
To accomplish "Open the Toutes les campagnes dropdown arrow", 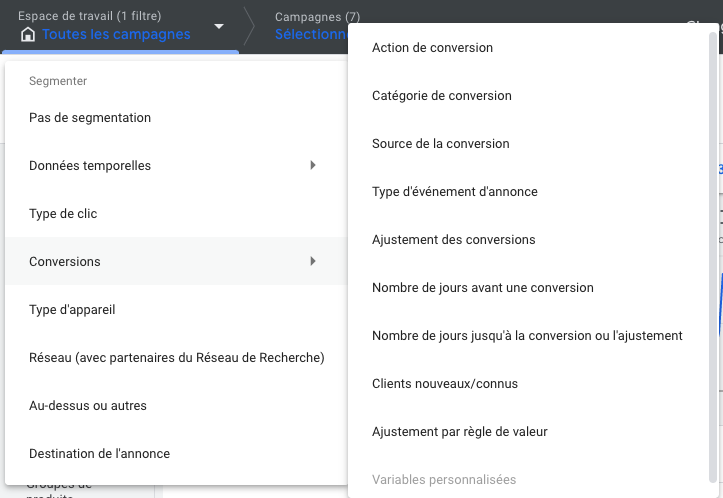I will [219, 27].
